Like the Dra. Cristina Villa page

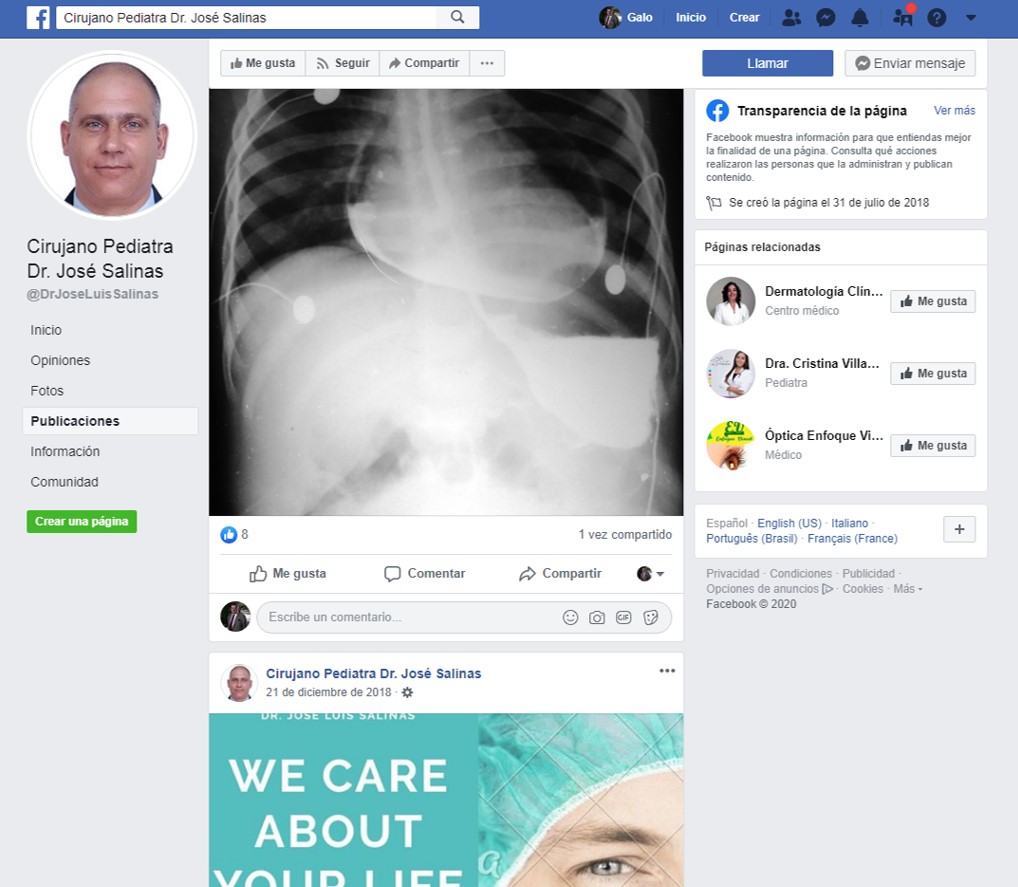coord(932,373)
